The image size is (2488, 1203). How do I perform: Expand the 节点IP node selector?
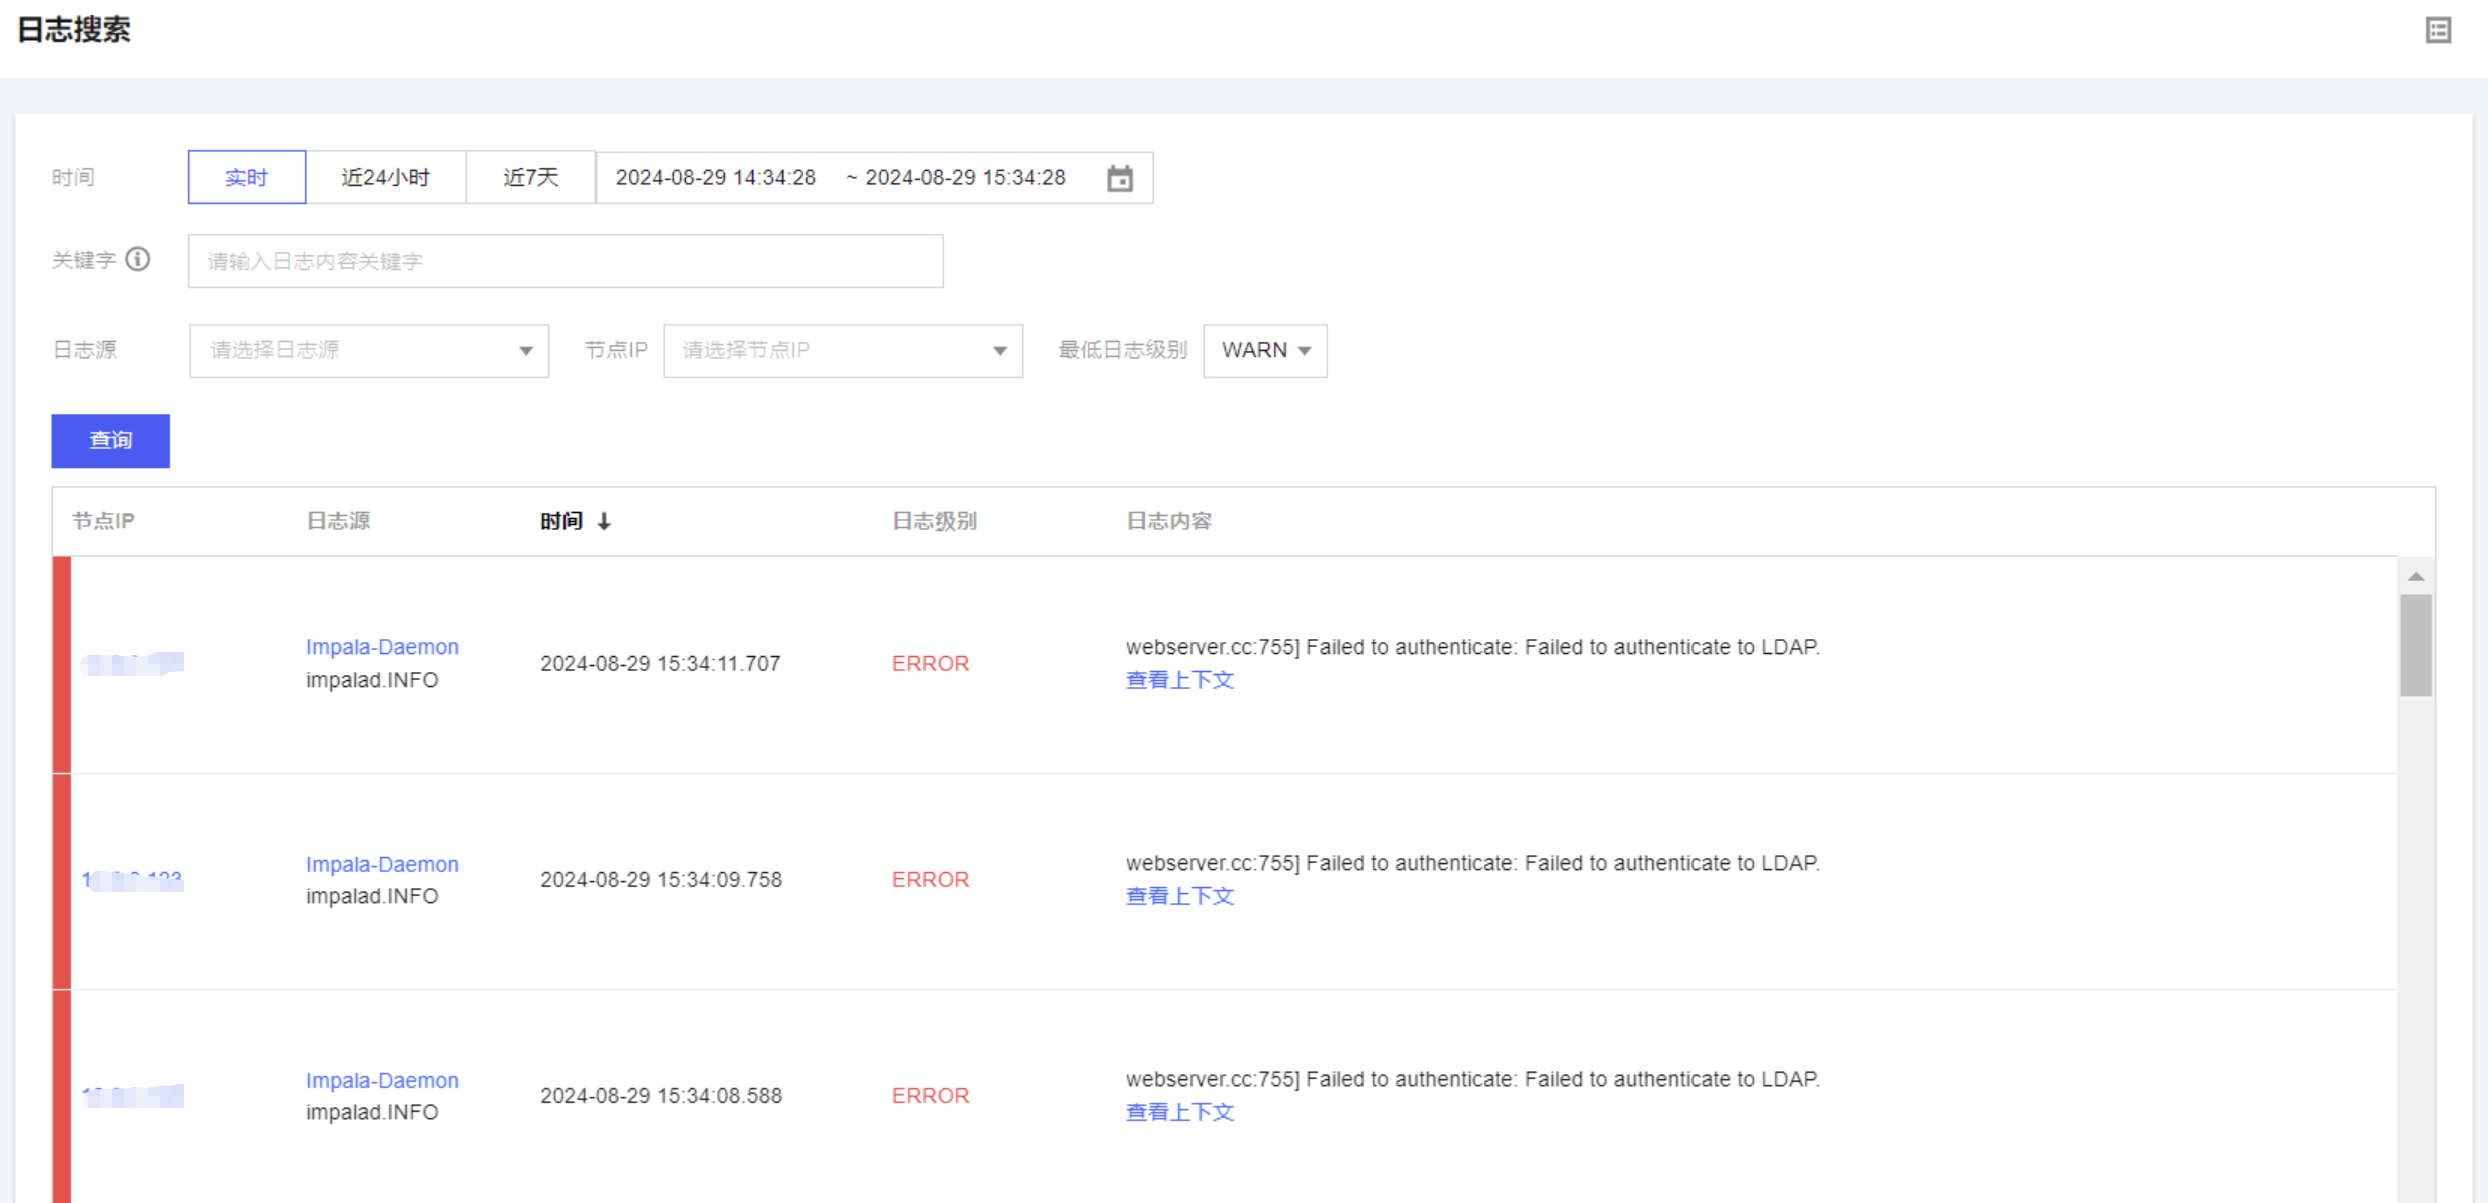pyautogui.click(x=842, y=350)
